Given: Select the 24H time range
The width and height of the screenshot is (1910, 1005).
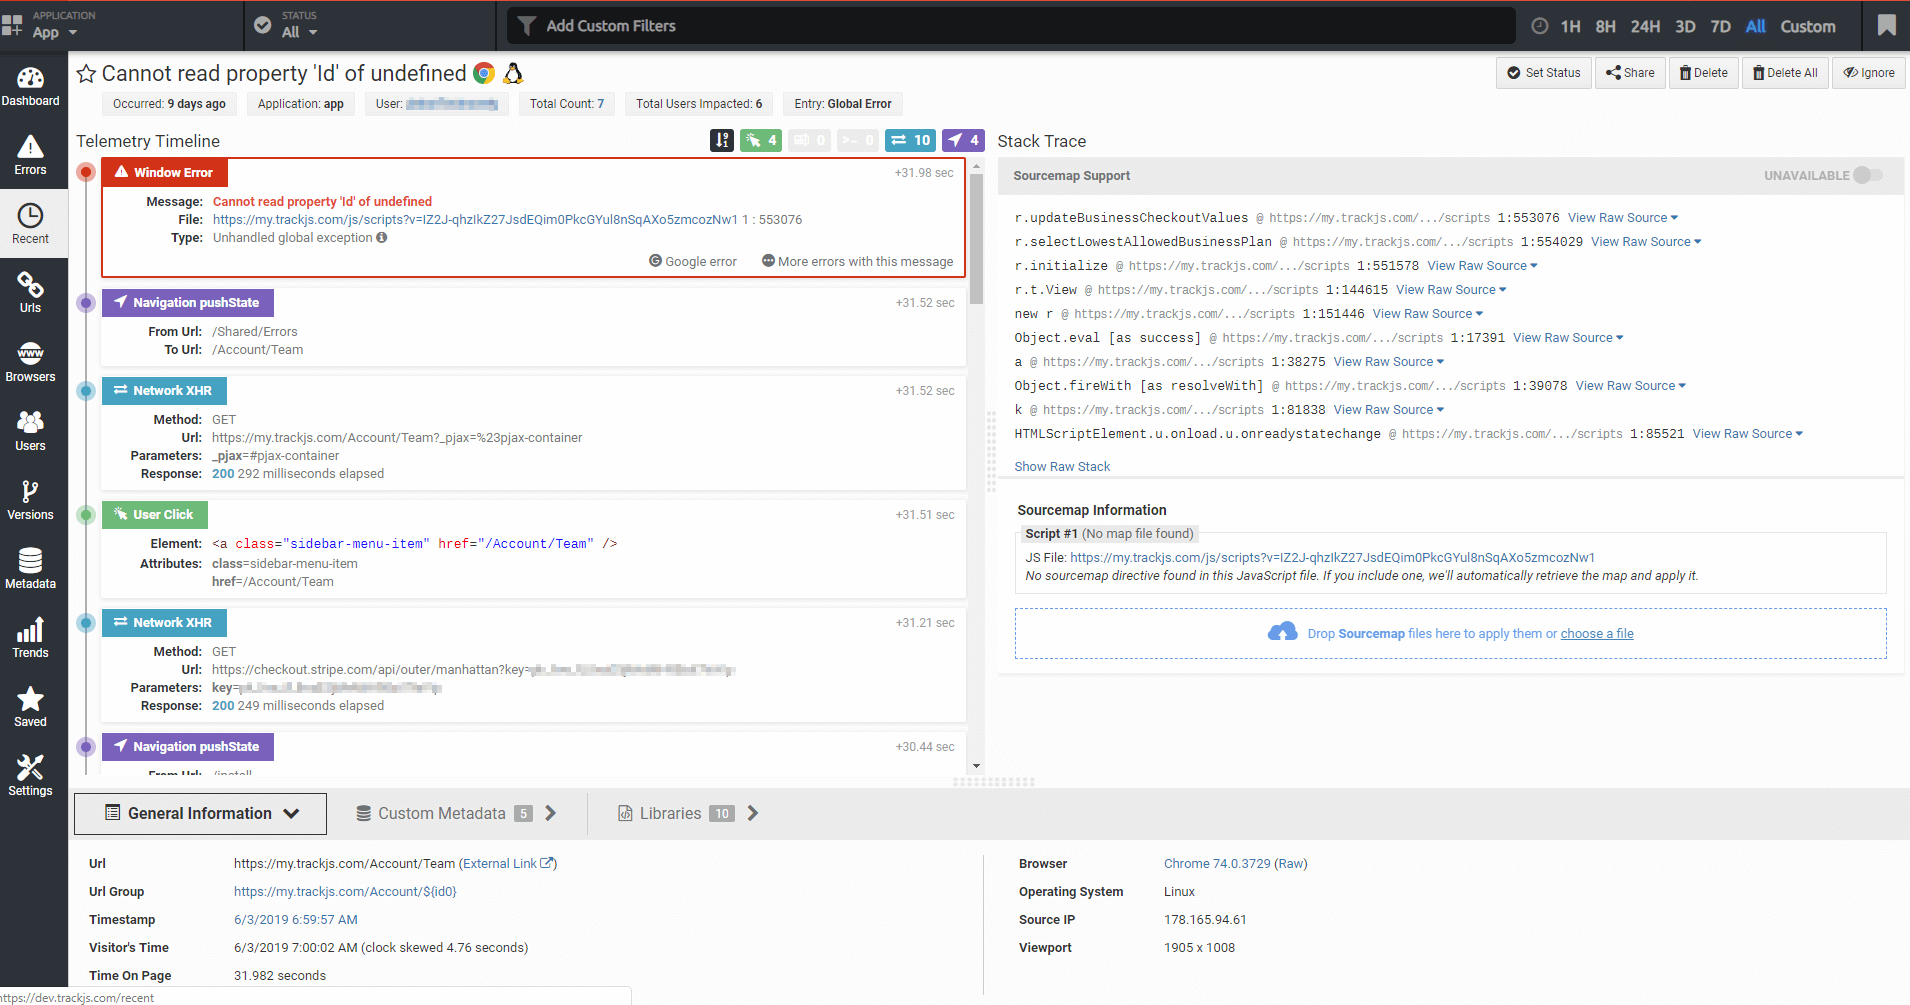Looking at the screenshot, I should [1645, 26].
